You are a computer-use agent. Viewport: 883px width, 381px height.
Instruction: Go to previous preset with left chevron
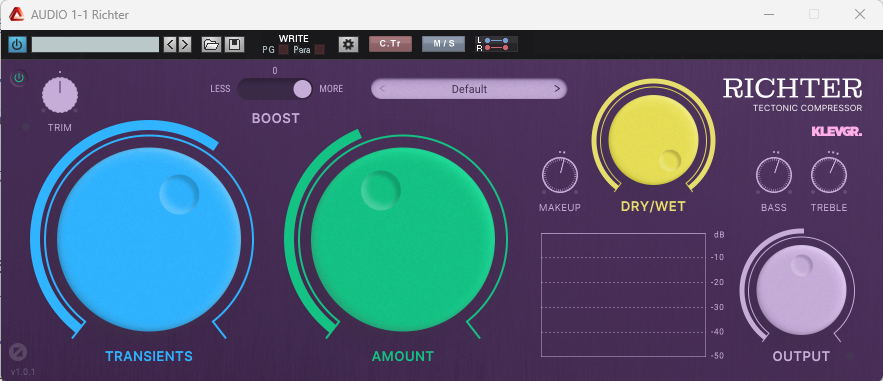click(x=382, y=89)
